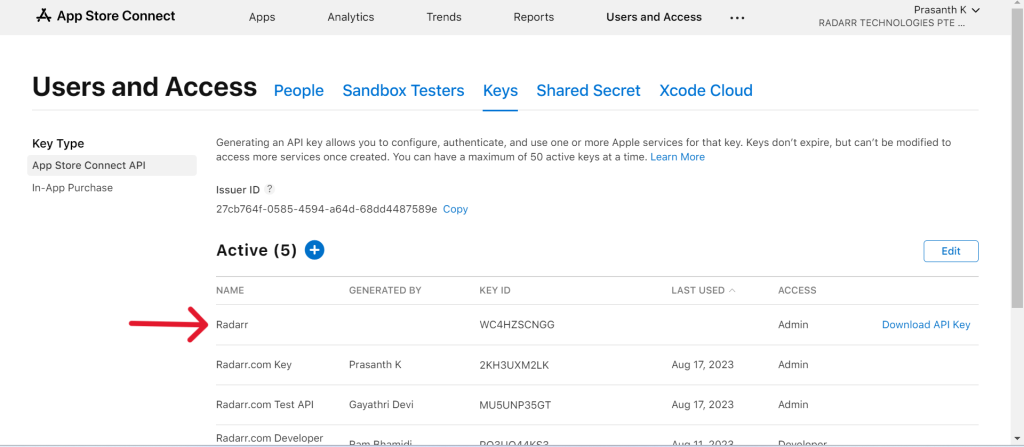1024x447 pixels.
Task: Click the NAME column header
Action: 230,290
